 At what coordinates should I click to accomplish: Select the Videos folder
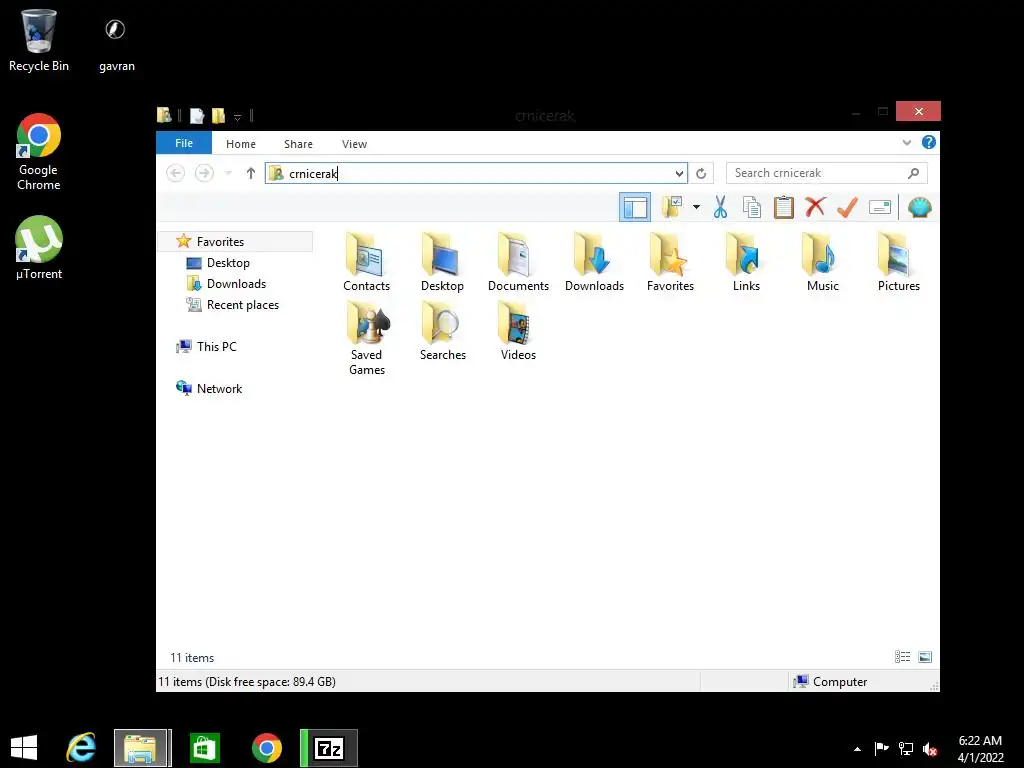(x=519, y=331)
